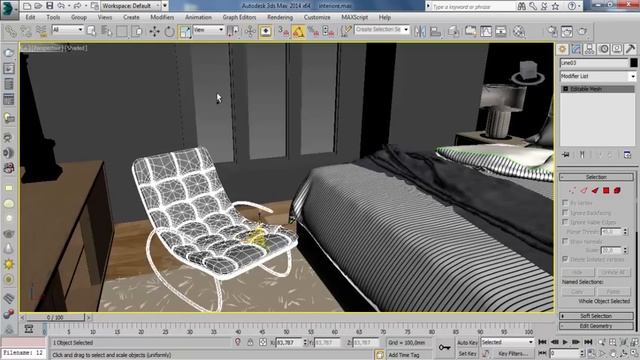Image resolution: width=640 pixels, height=360 pixels.
Task: Open the Rendering menu
Action: pyautogui.click(x=280, y=18)
